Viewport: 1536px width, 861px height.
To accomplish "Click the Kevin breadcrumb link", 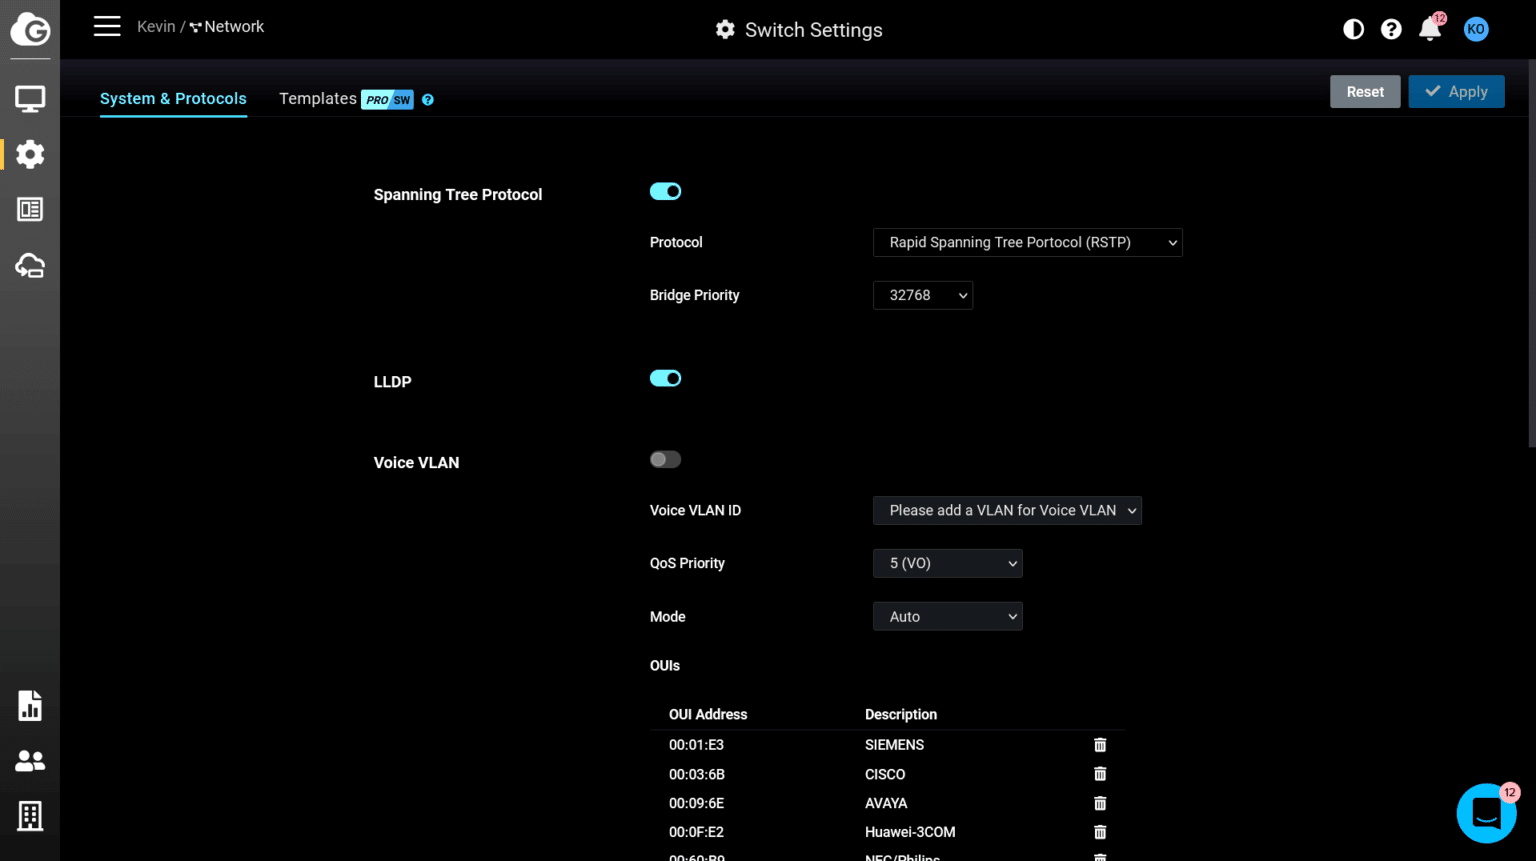I will (x=156, y=26).
